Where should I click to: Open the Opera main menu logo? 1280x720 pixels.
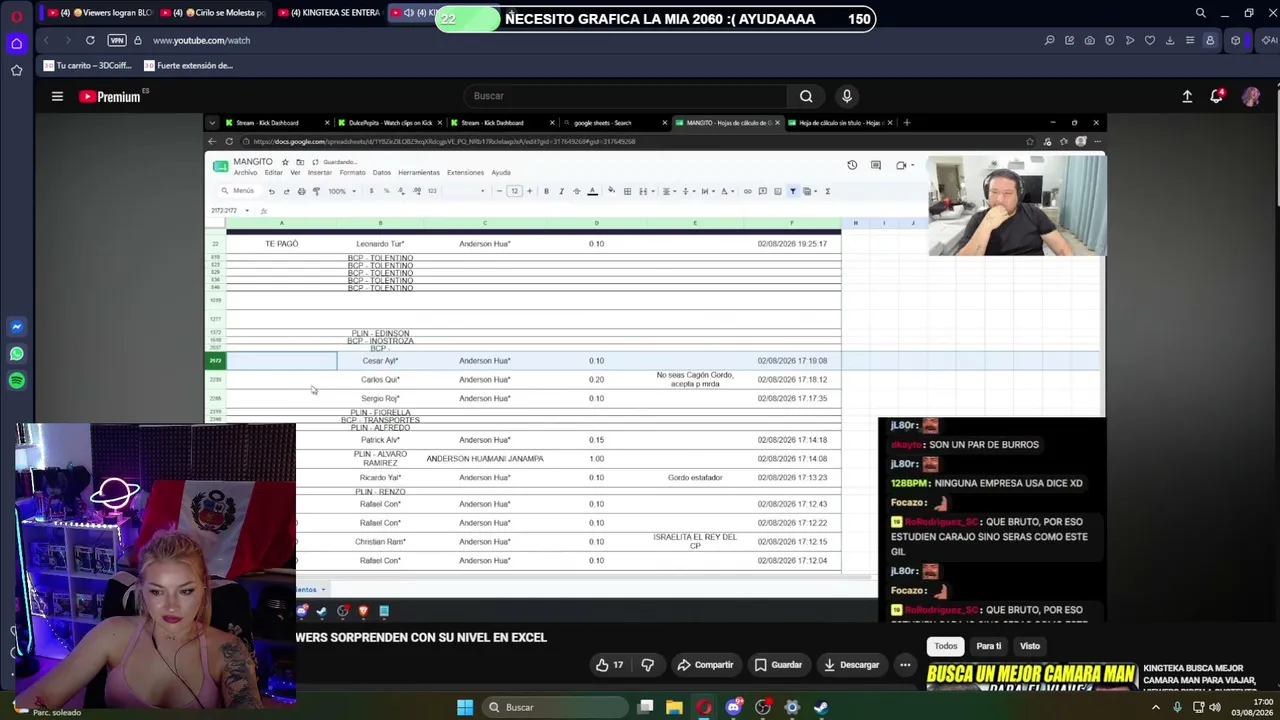(x=16, y=17)
